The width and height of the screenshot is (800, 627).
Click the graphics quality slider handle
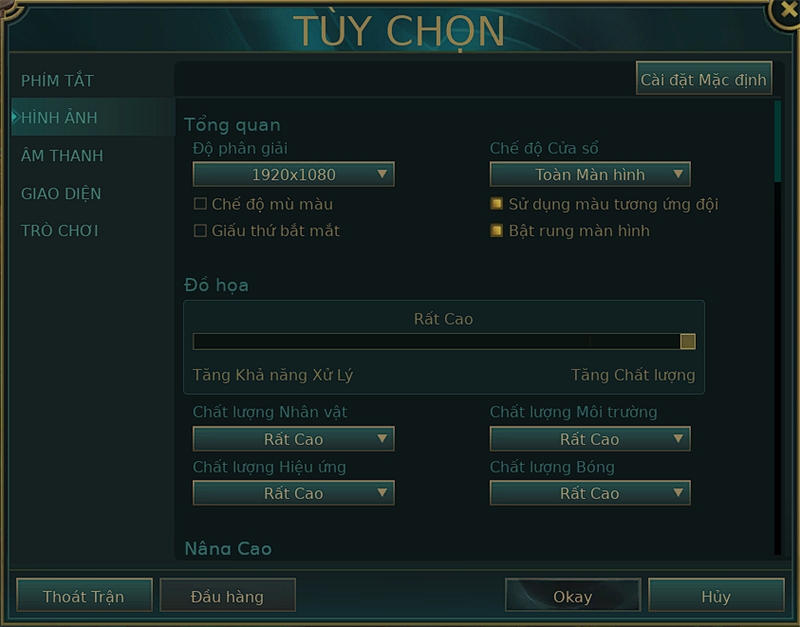[687, 341]
